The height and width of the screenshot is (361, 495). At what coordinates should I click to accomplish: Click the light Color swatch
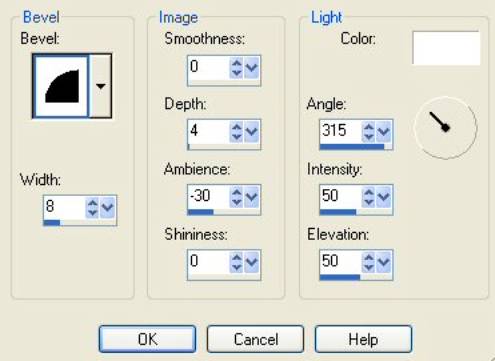coord(446,48)
